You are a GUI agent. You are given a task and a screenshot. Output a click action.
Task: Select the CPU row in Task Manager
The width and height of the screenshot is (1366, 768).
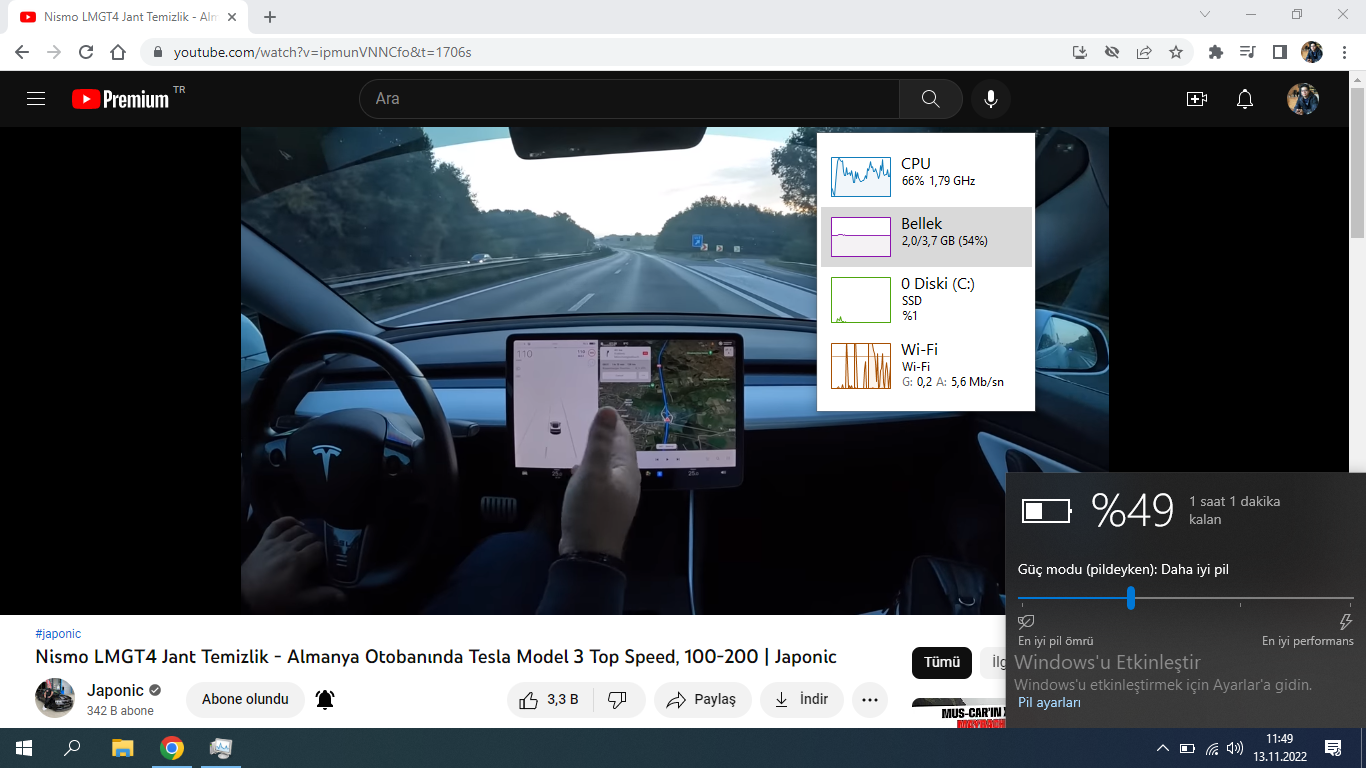pos(926,177)
